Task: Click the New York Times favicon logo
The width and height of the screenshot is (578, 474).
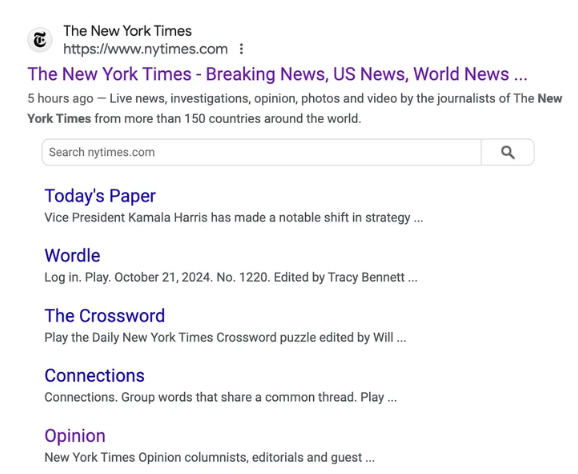Action: point(40,40)
